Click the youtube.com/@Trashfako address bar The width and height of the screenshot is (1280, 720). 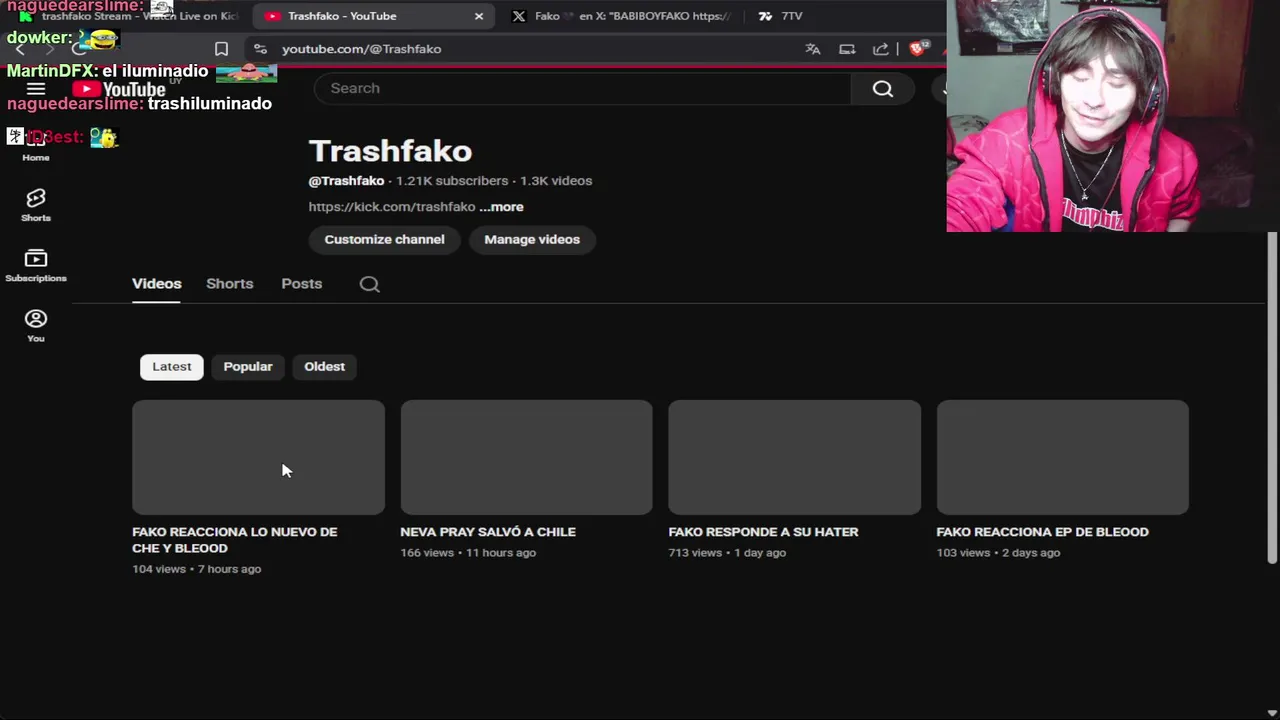361,49
